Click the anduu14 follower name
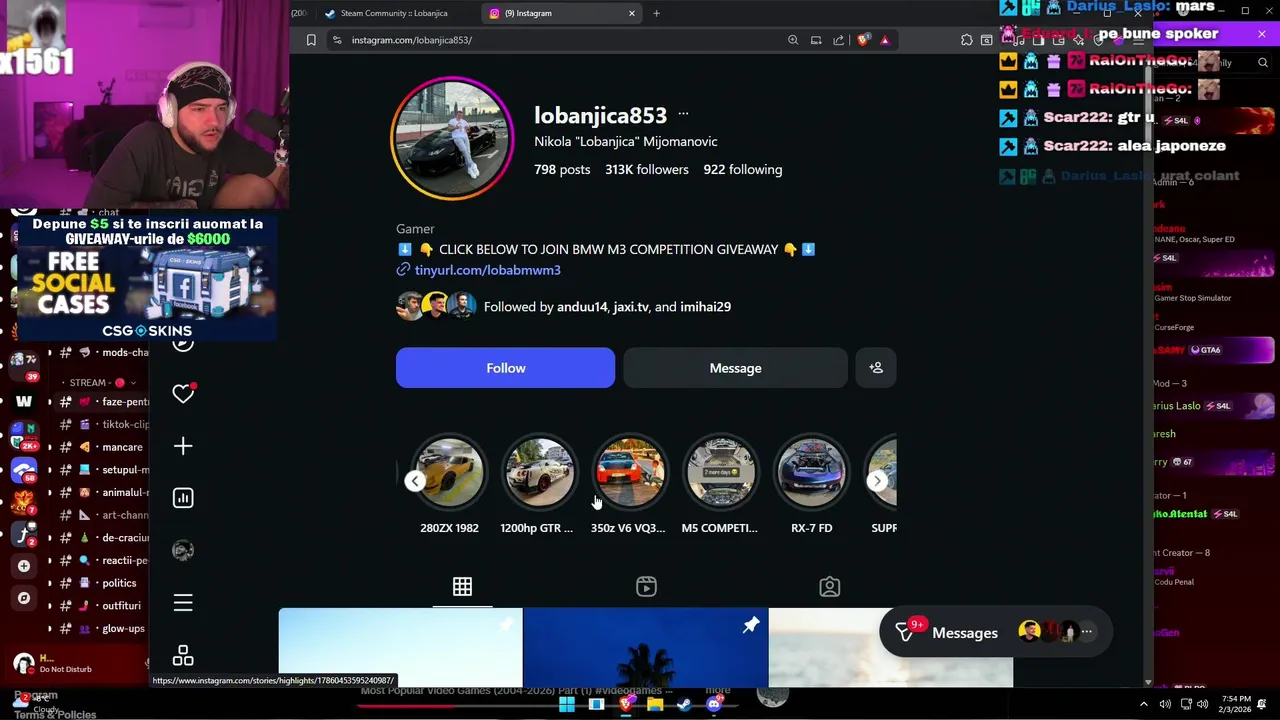Image resolution: width=1280 pixels, height=720 pixels. [x=582, y=307]
